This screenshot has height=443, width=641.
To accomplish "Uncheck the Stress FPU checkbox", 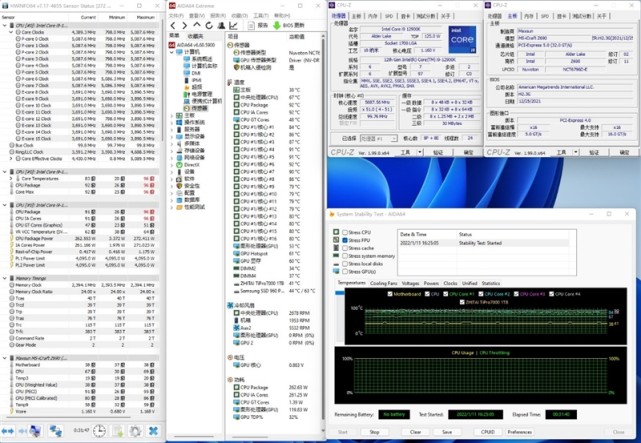I will [x=345, y=241].
